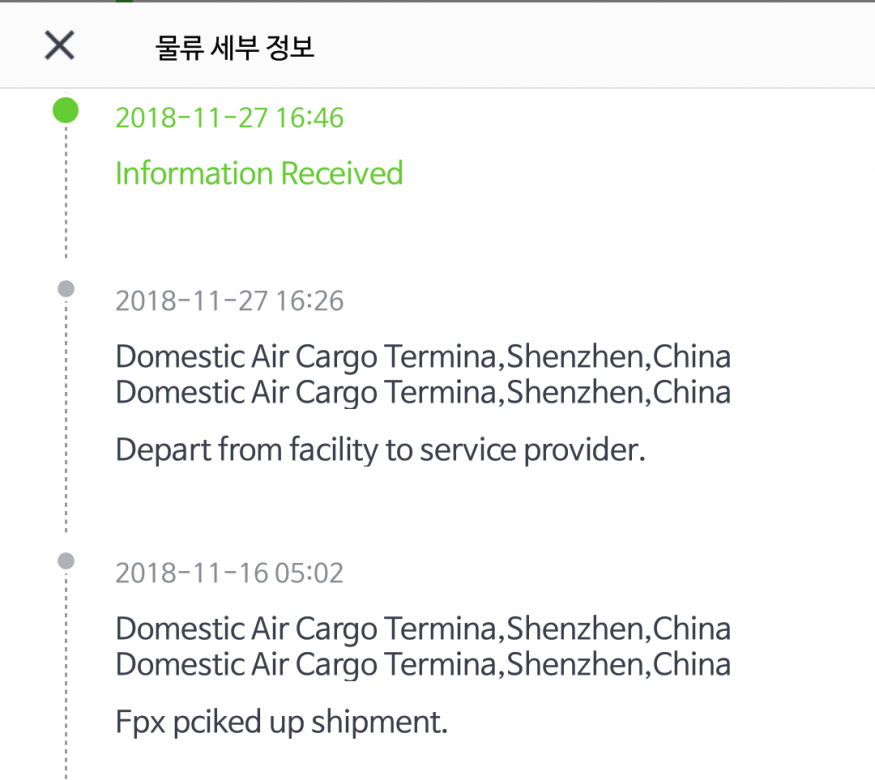Select the 물류 세부 정보 page title
The height and width of the screenshot is (780, 875).
tap(235, 46)
